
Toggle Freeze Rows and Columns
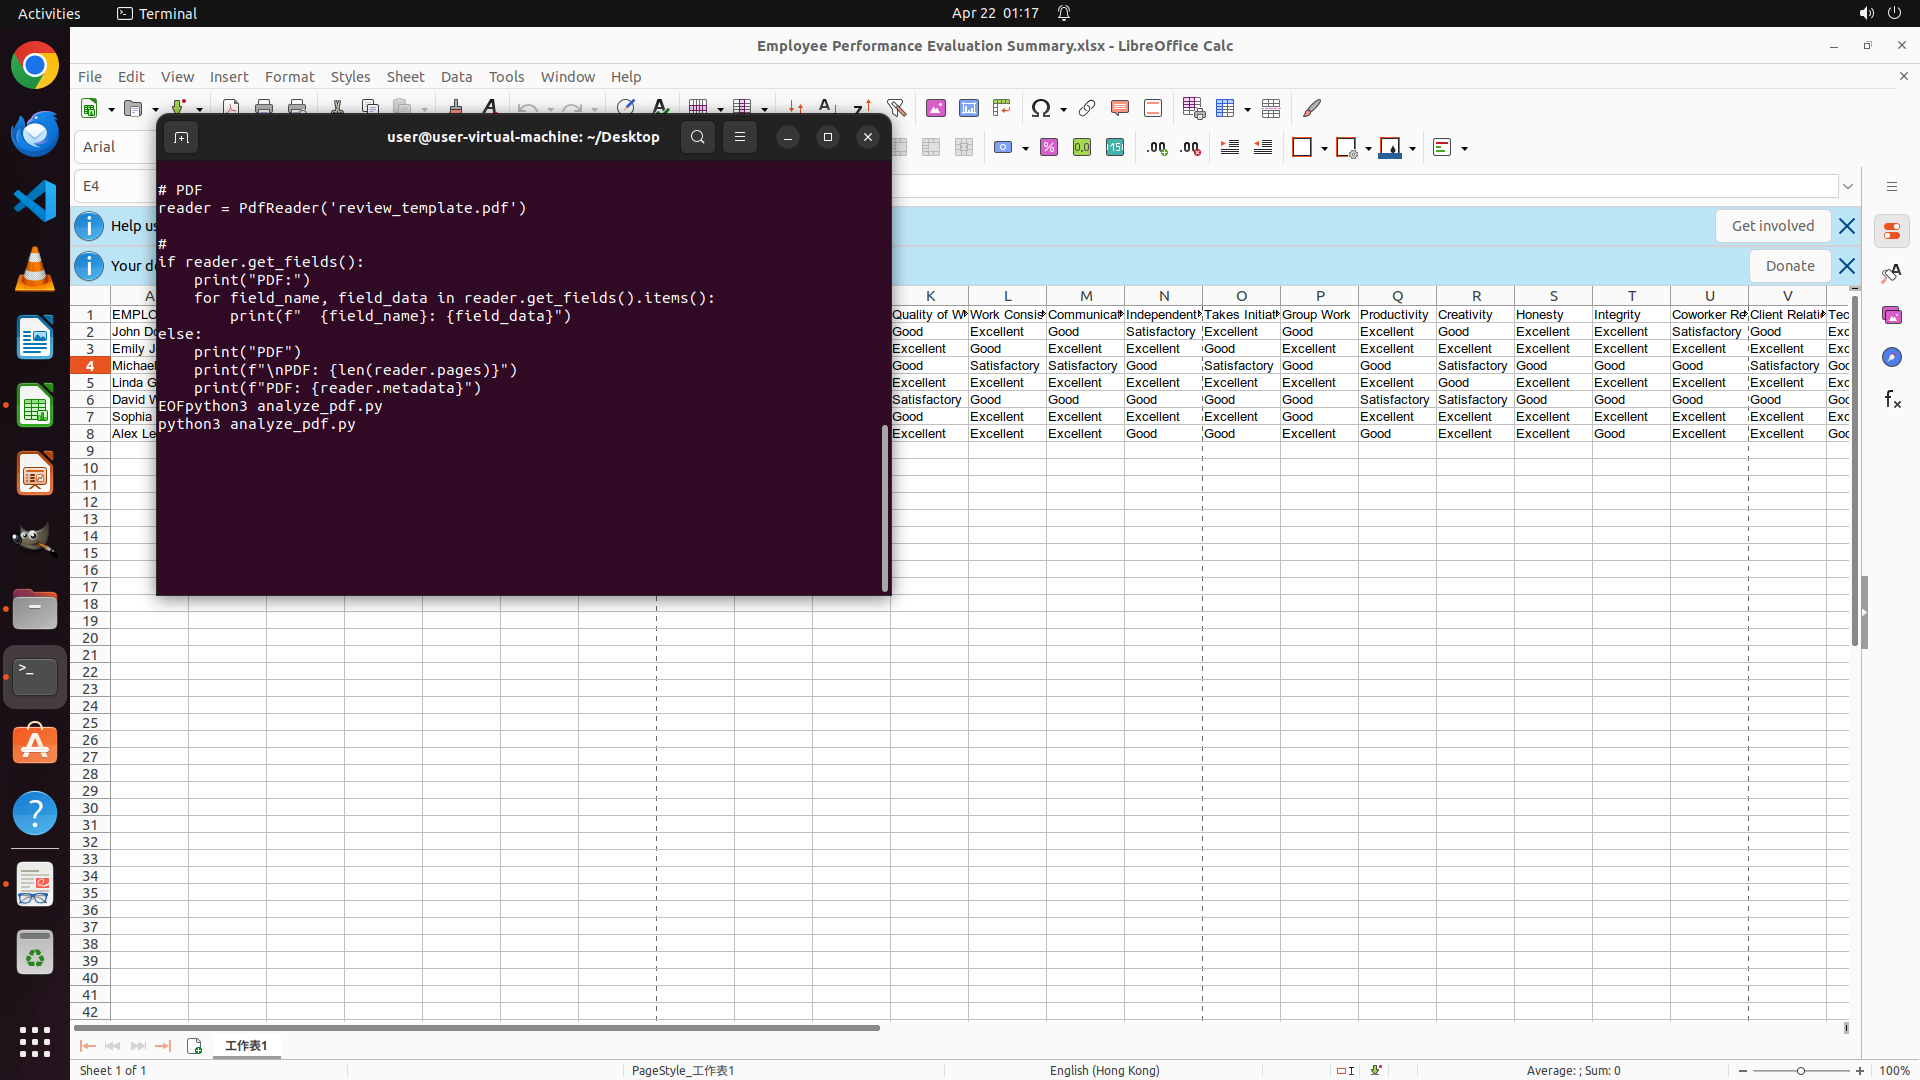point(1226,108)
